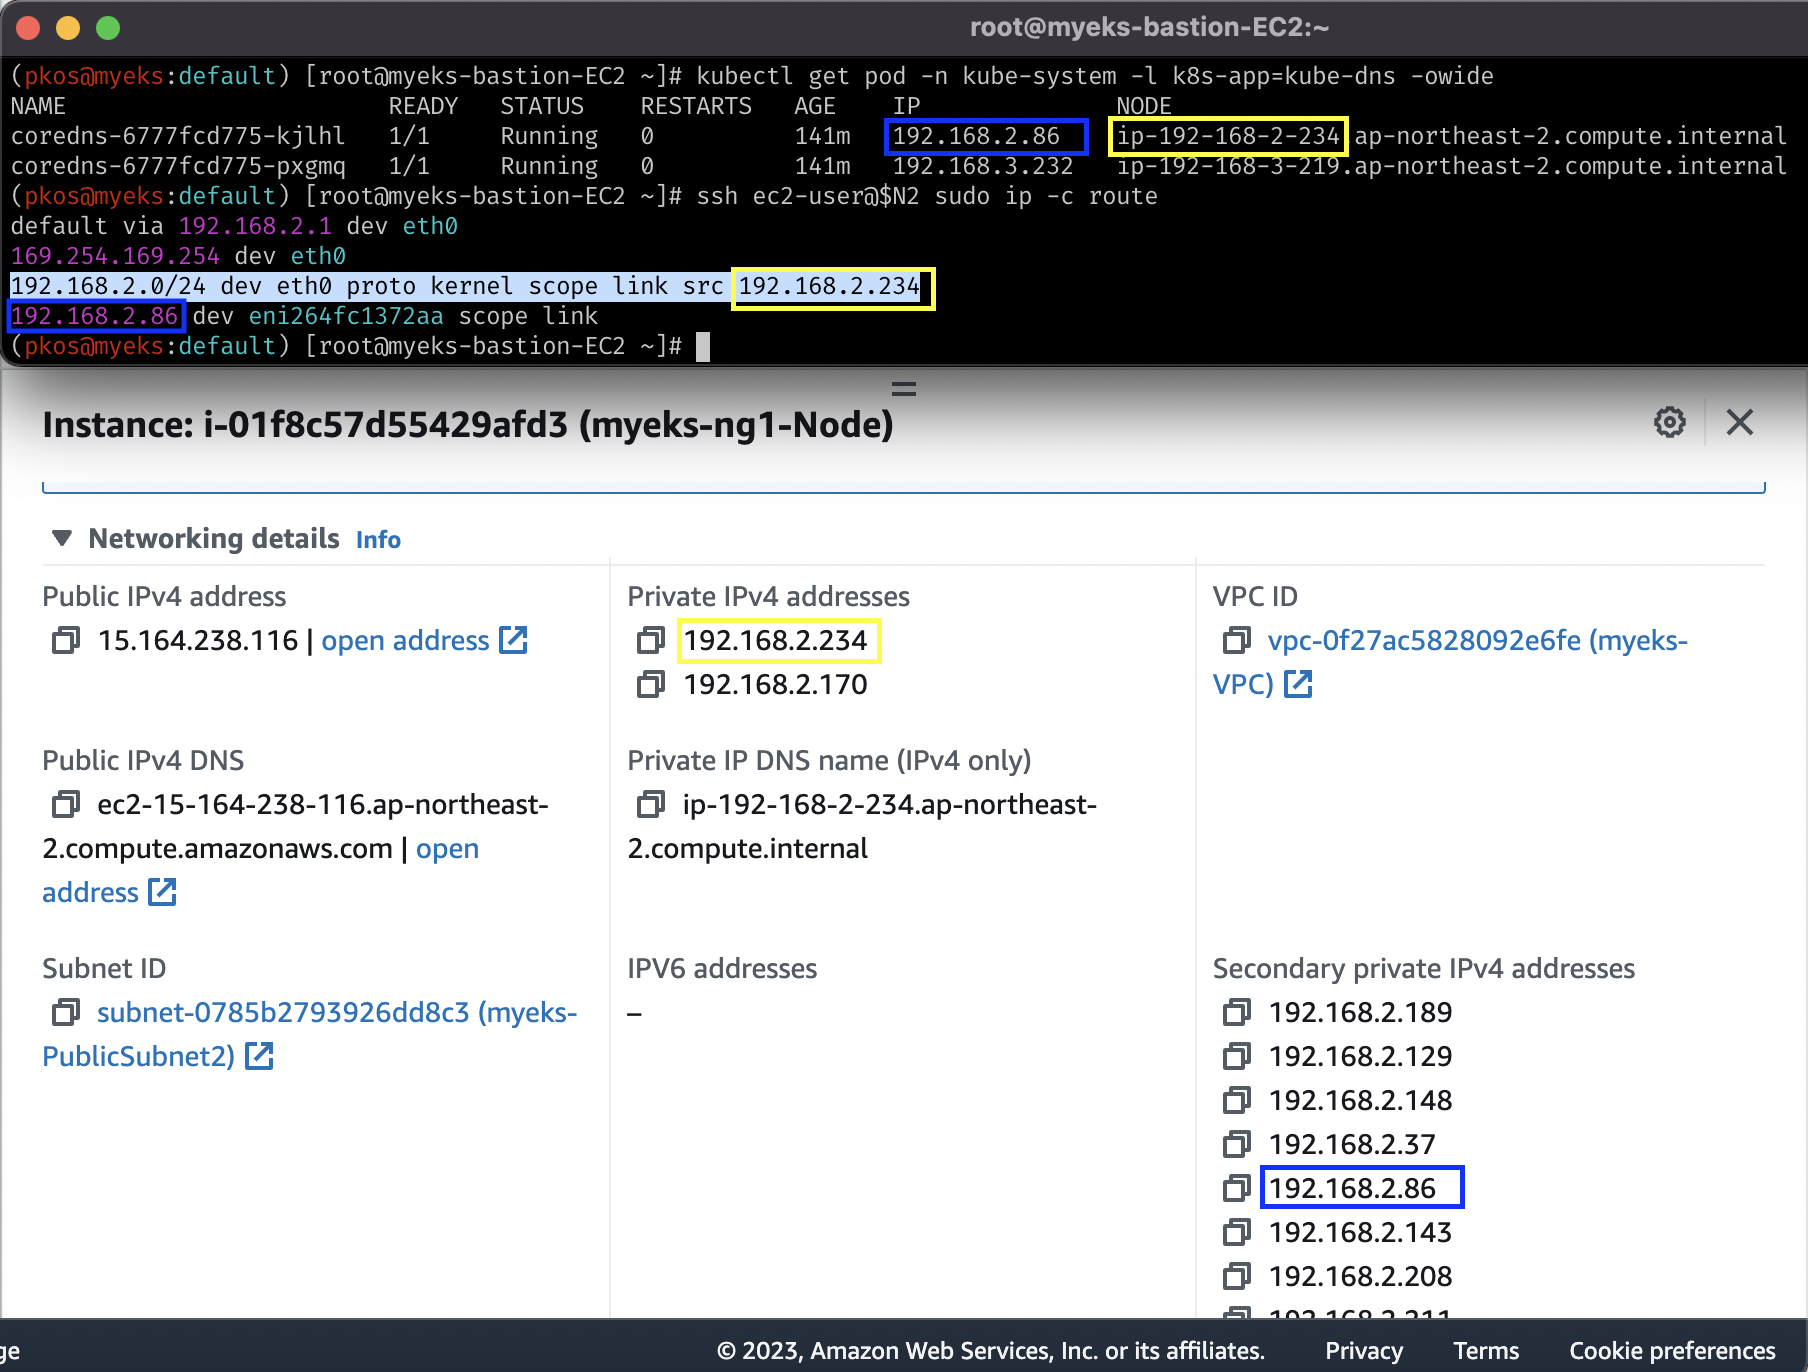Copy secondary IP 192.168.2.143
This screenshot has height=1372, width=1808.
coord(1237,1232)
